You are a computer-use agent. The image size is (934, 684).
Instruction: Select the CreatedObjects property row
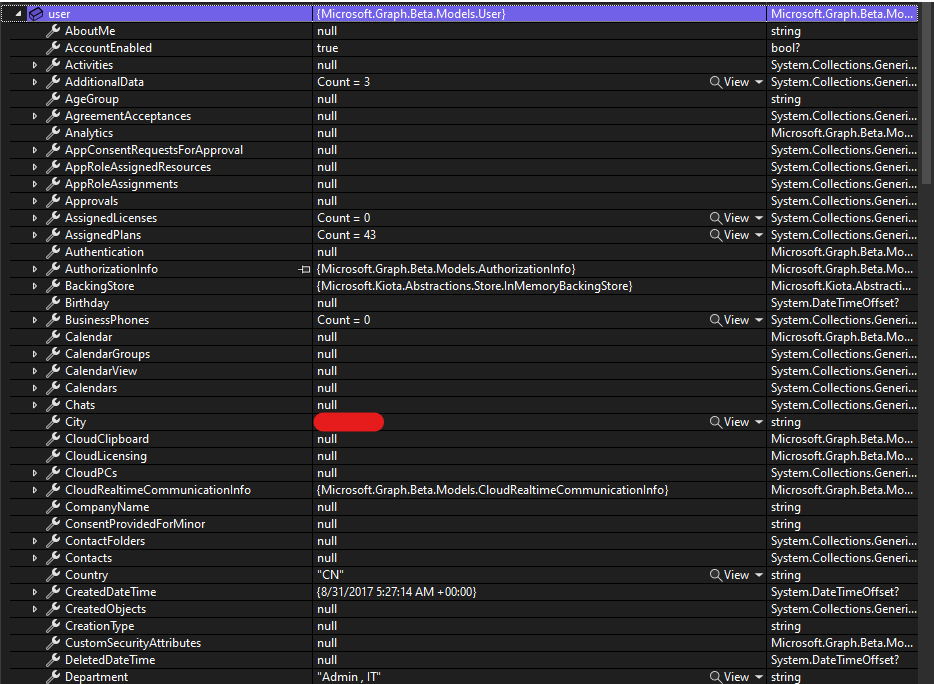[463, 609]
